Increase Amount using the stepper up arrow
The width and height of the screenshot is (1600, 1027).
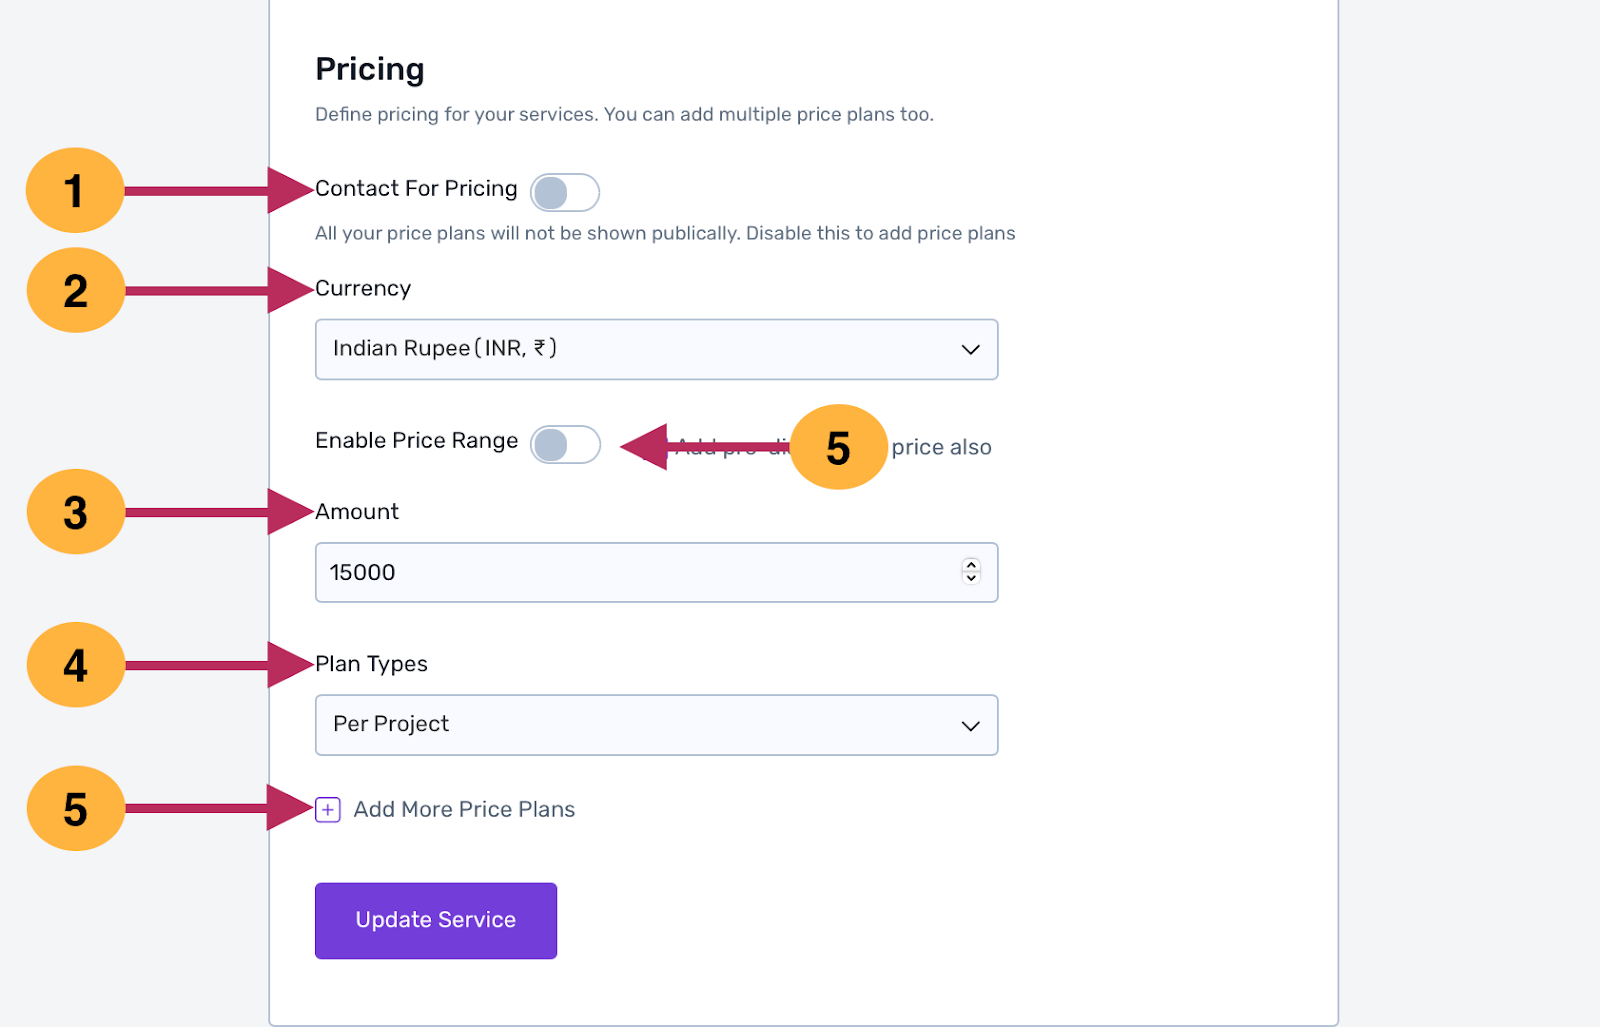pyautogui.click(x=971, y=565)
